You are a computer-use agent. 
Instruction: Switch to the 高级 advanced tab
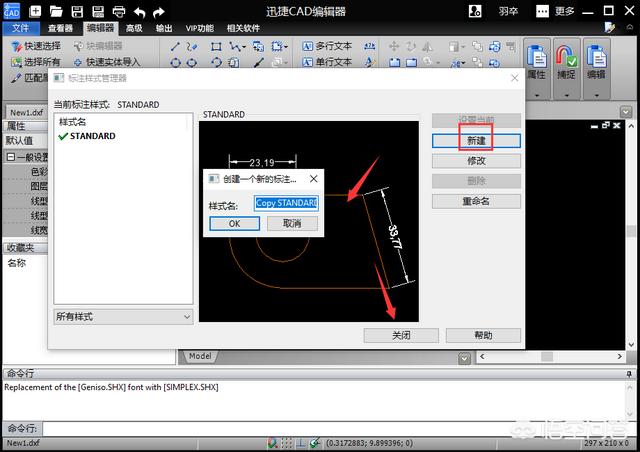(x=134, y=28)
